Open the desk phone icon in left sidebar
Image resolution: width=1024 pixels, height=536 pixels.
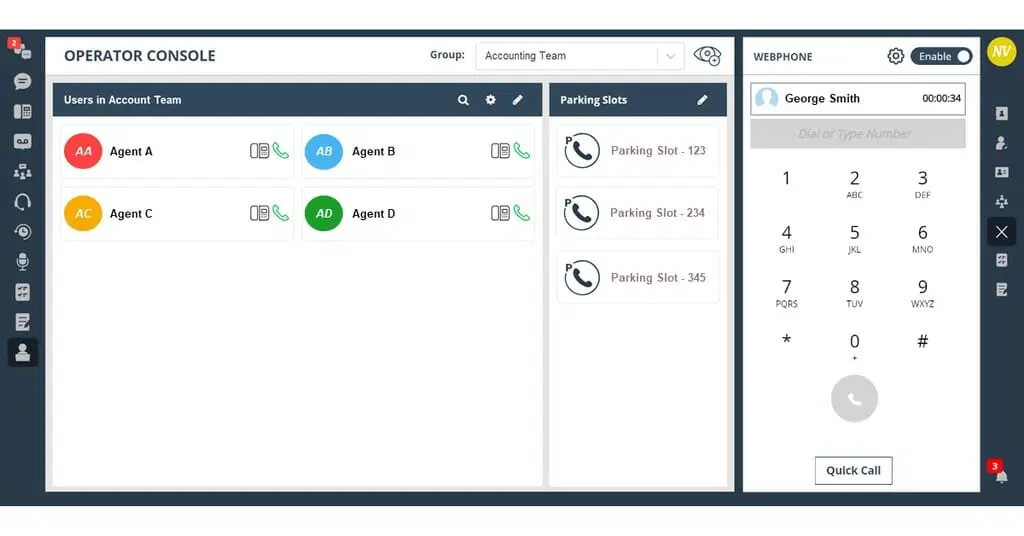(x=22, y=112)
